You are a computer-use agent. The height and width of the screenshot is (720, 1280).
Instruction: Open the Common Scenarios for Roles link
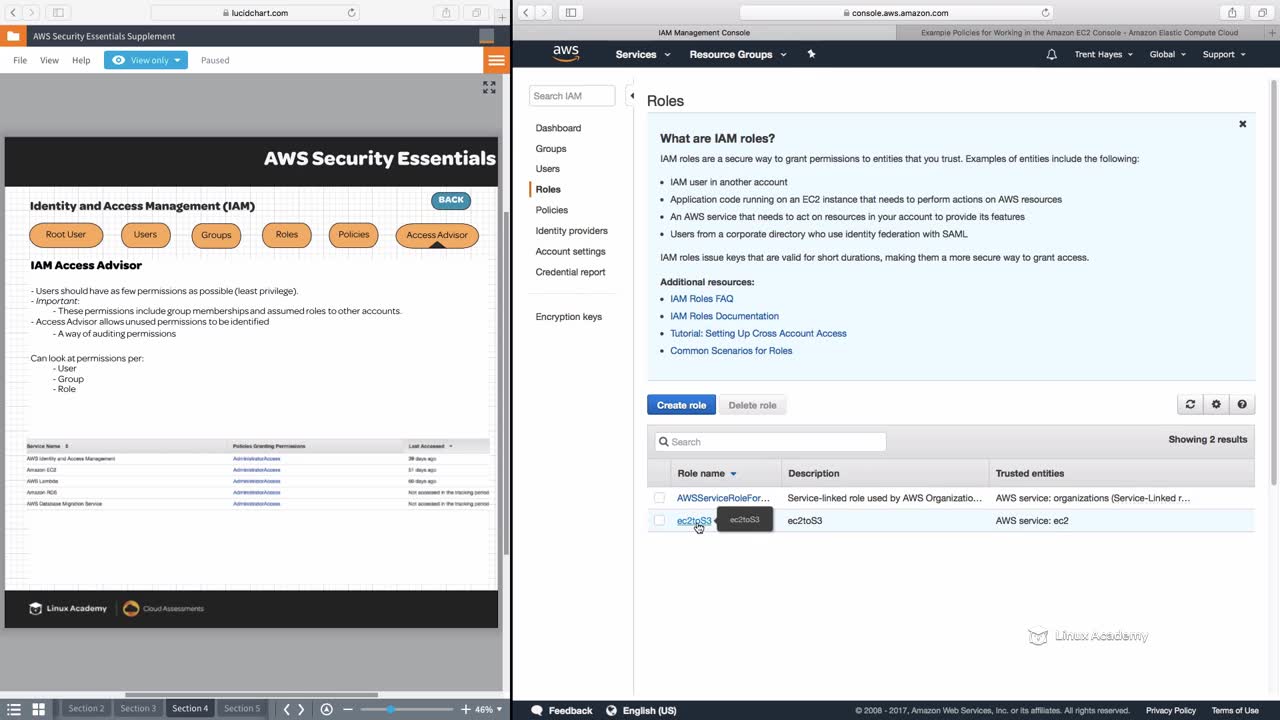731,351
